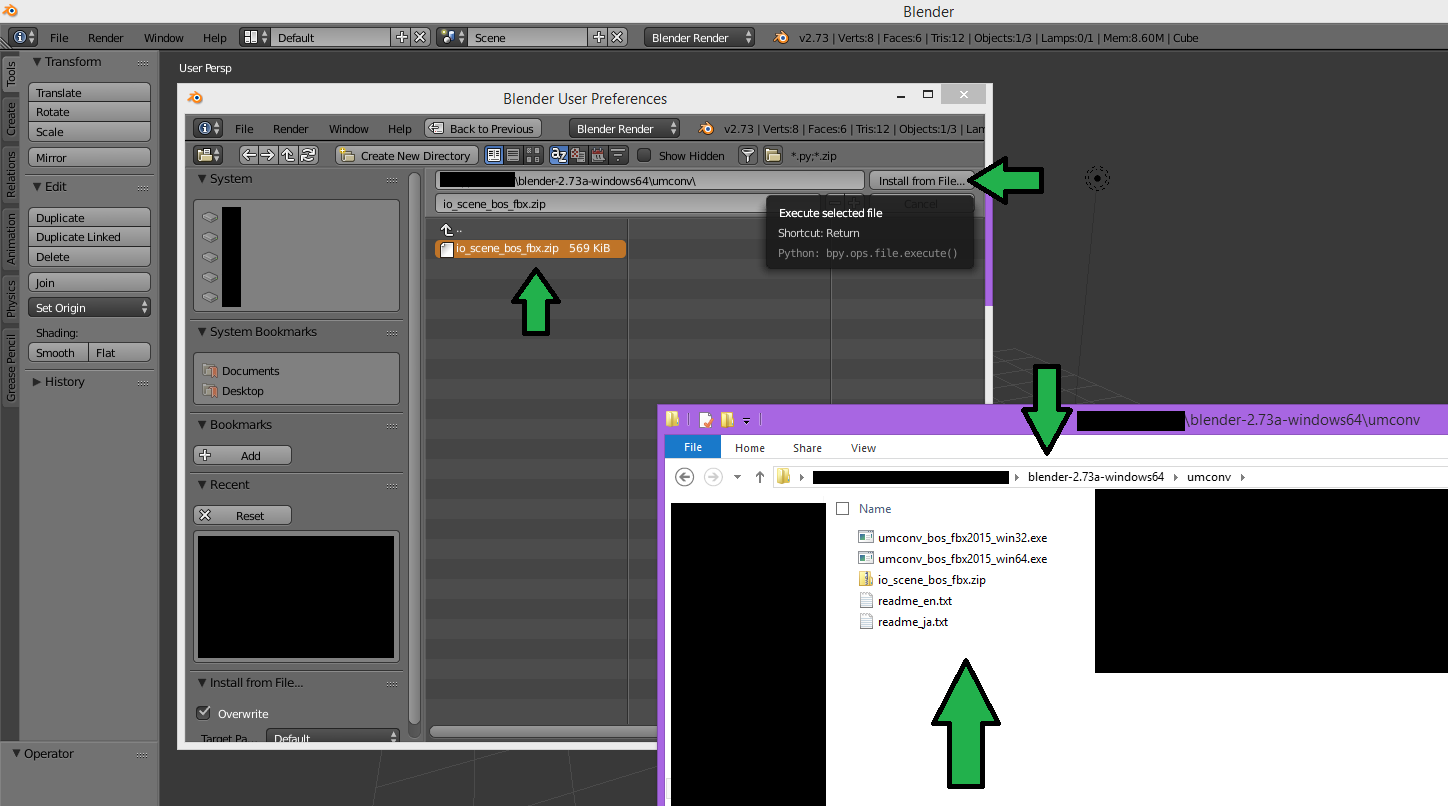The width and height of the screenshot is (1448, 806).
Task: Switch file display to detailed list view
Action: [513, 155]
